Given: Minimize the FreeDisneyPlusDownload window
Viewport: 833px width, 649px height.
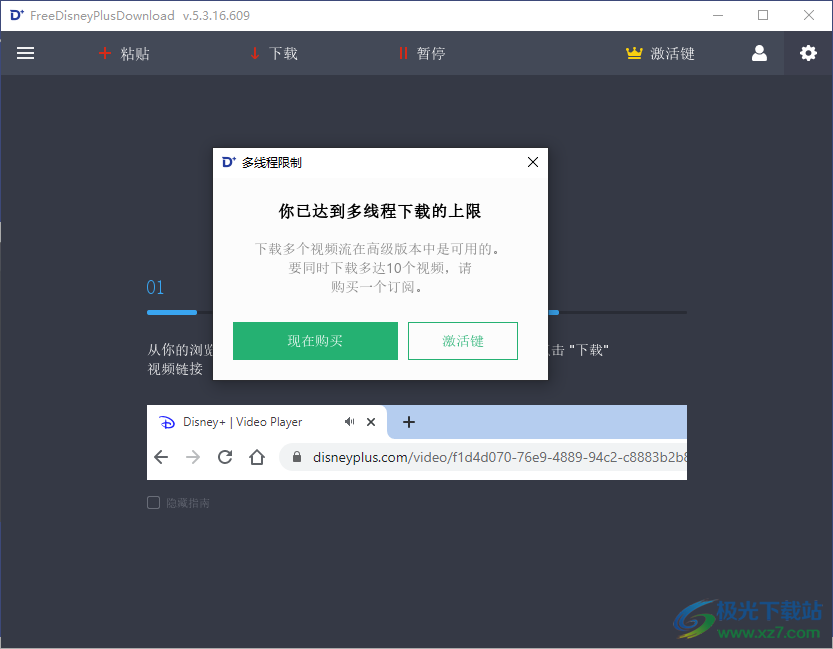Looking at the screenshot, I should pyautogui.click(x=718, y=15).
